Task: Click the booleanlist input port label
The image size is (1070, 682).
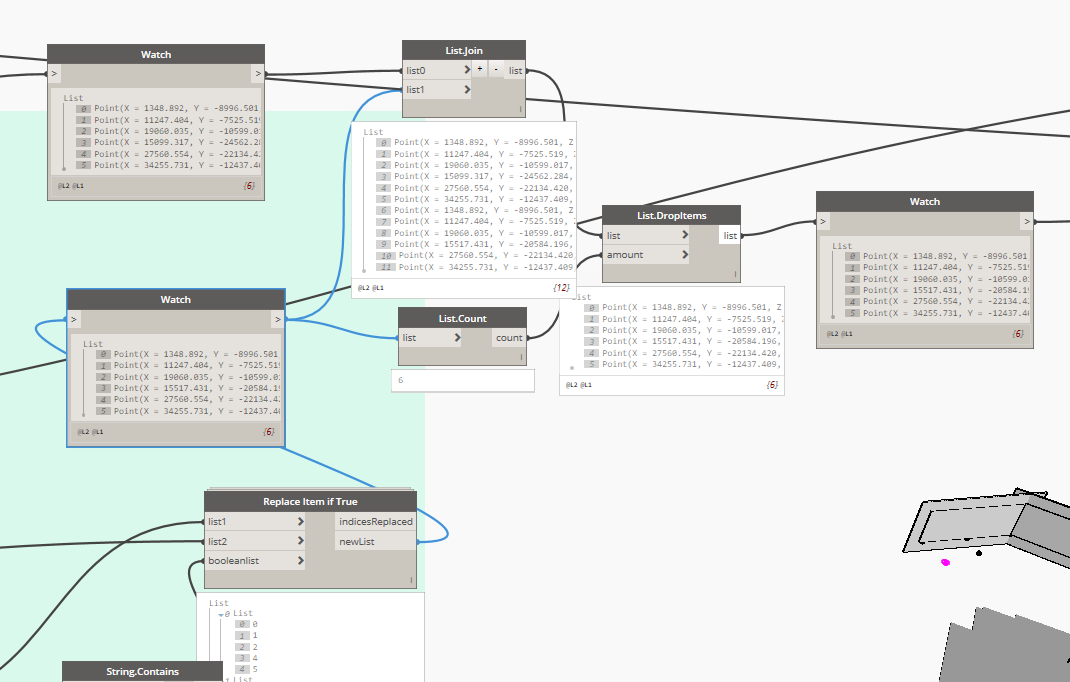Action: 233,560
